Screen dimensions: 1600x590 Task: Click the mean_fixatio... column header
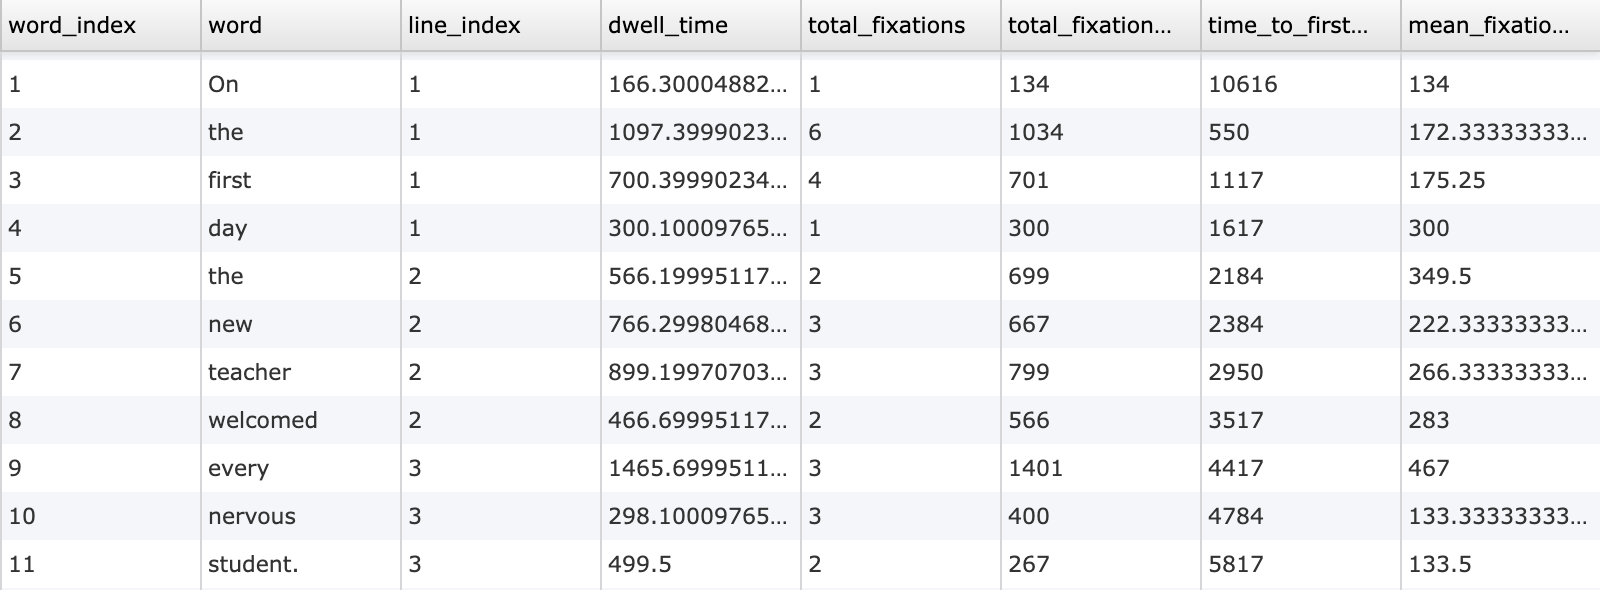point(1500,25)
